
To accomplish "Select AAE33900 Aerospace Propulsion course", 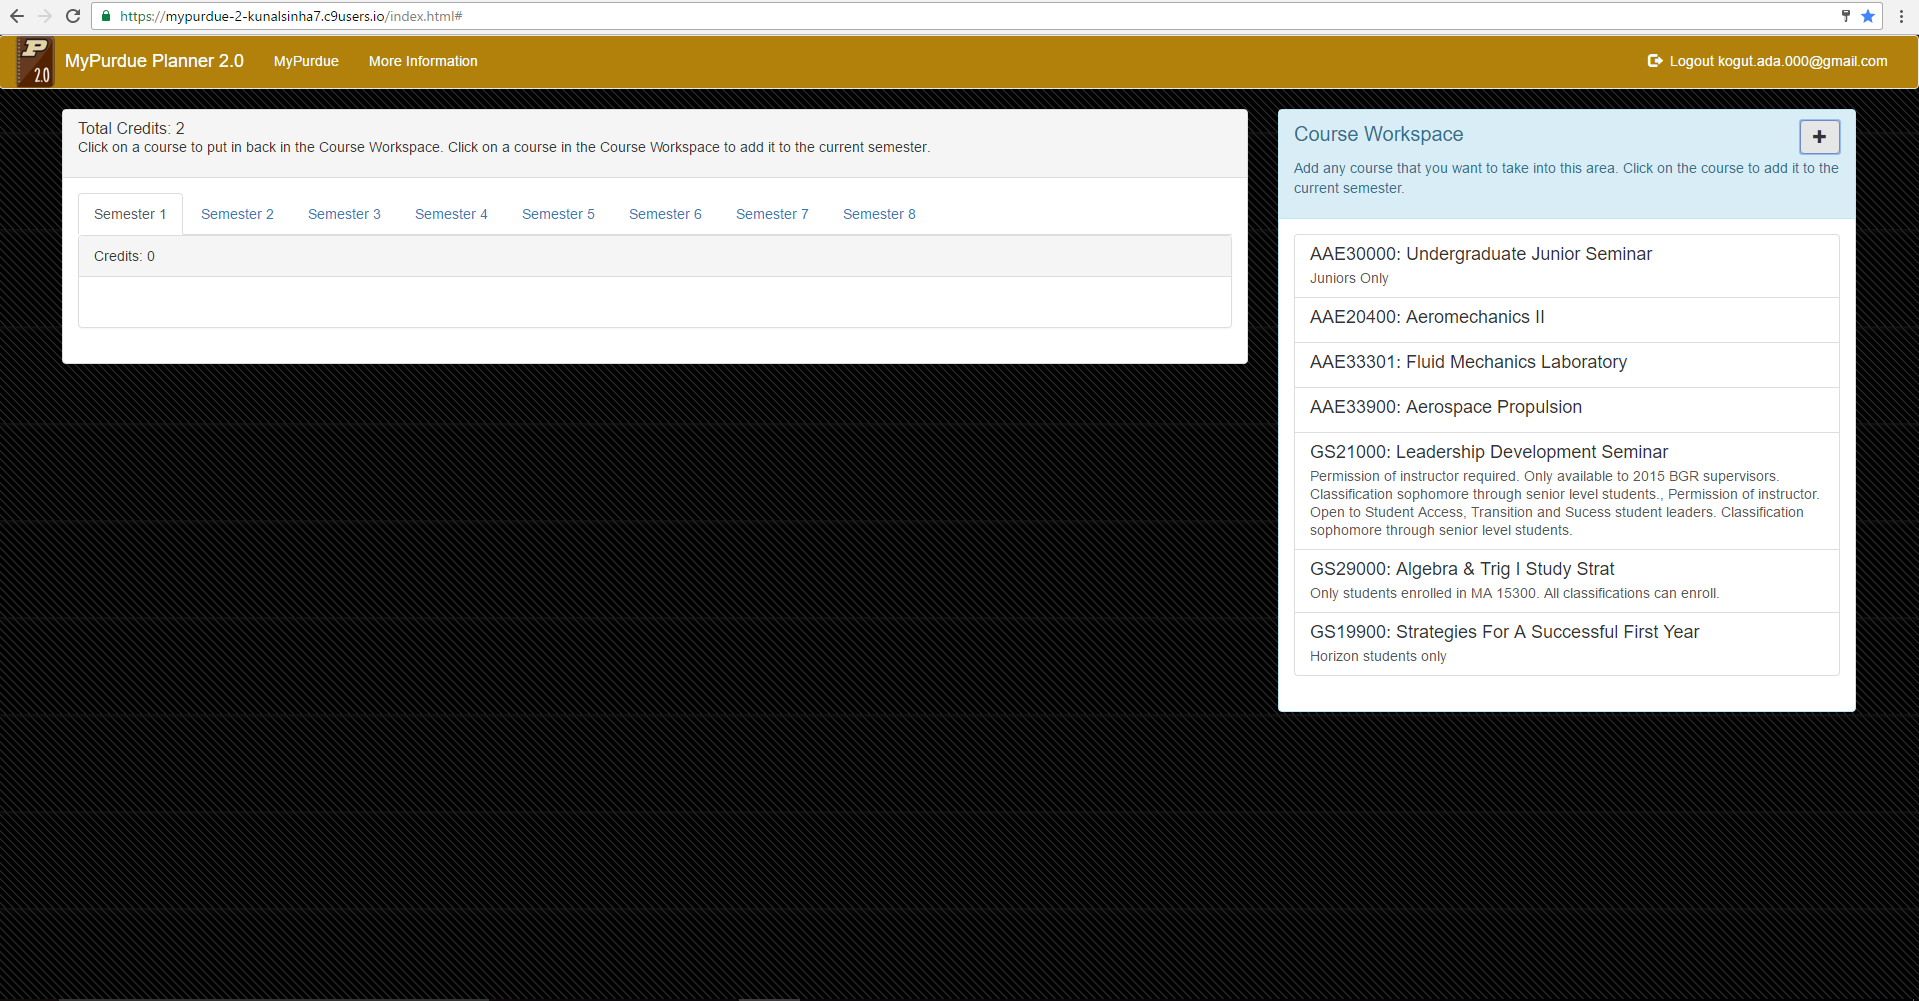I will [x=1566, y=410].
